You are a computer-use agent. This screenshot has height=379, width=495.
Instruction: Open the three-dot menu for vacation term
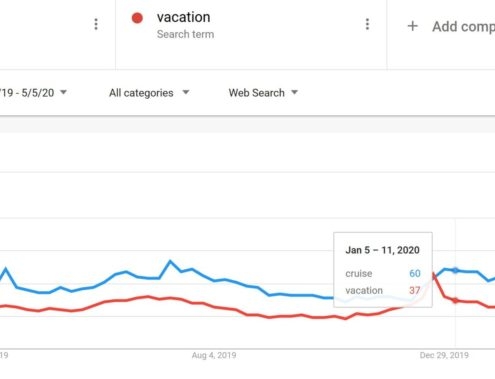pyautogui.click(x=367, y=24)
